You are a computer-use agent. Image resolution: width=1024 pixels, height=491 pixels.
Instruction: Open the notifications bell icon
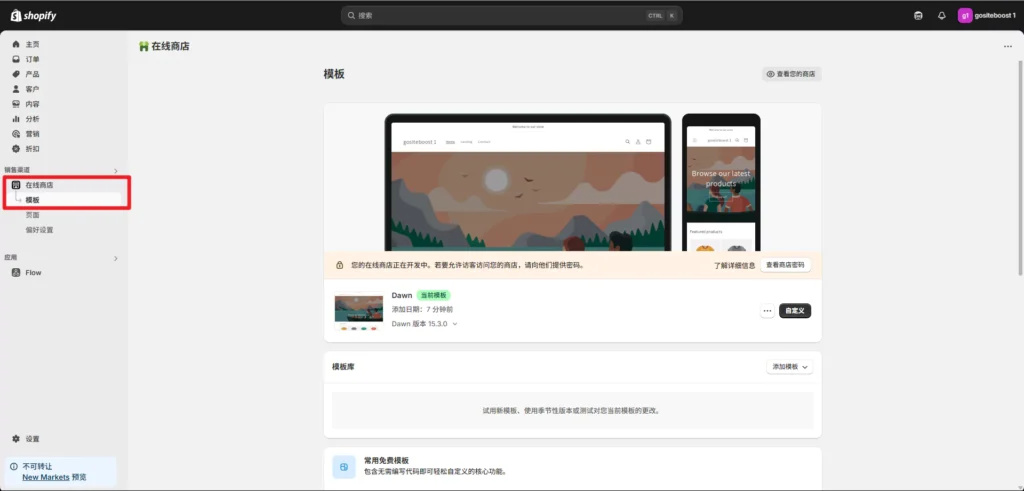coord(941,15)
